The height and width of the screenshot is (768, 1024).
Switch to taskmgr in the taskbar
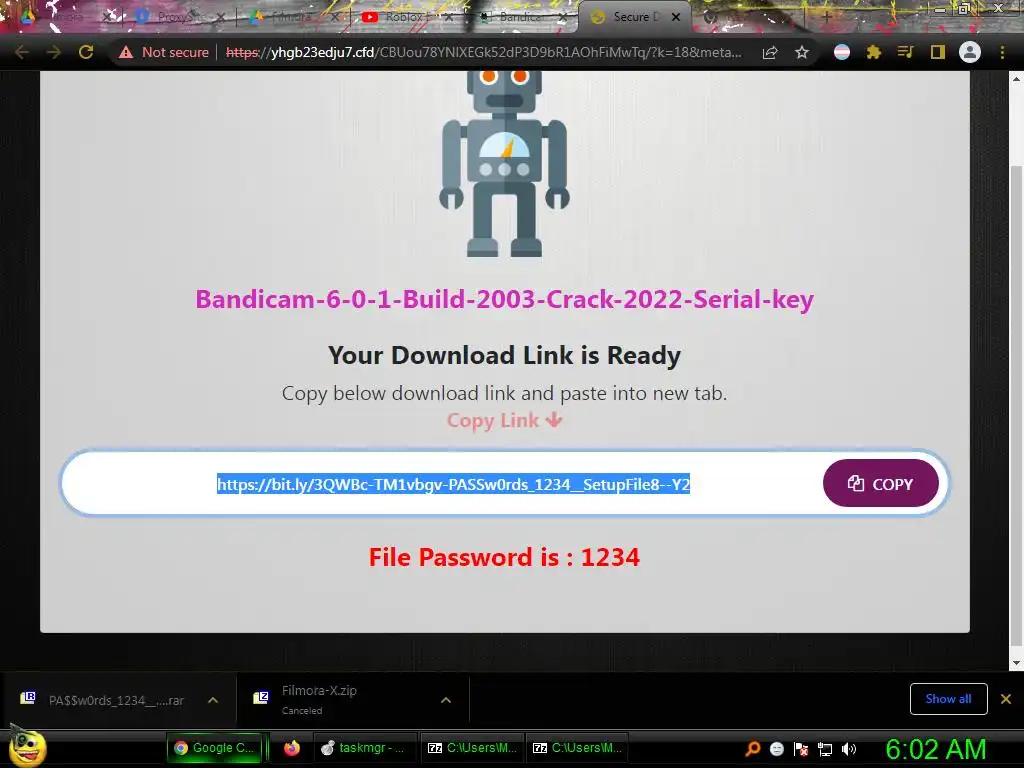coord(364,748)
